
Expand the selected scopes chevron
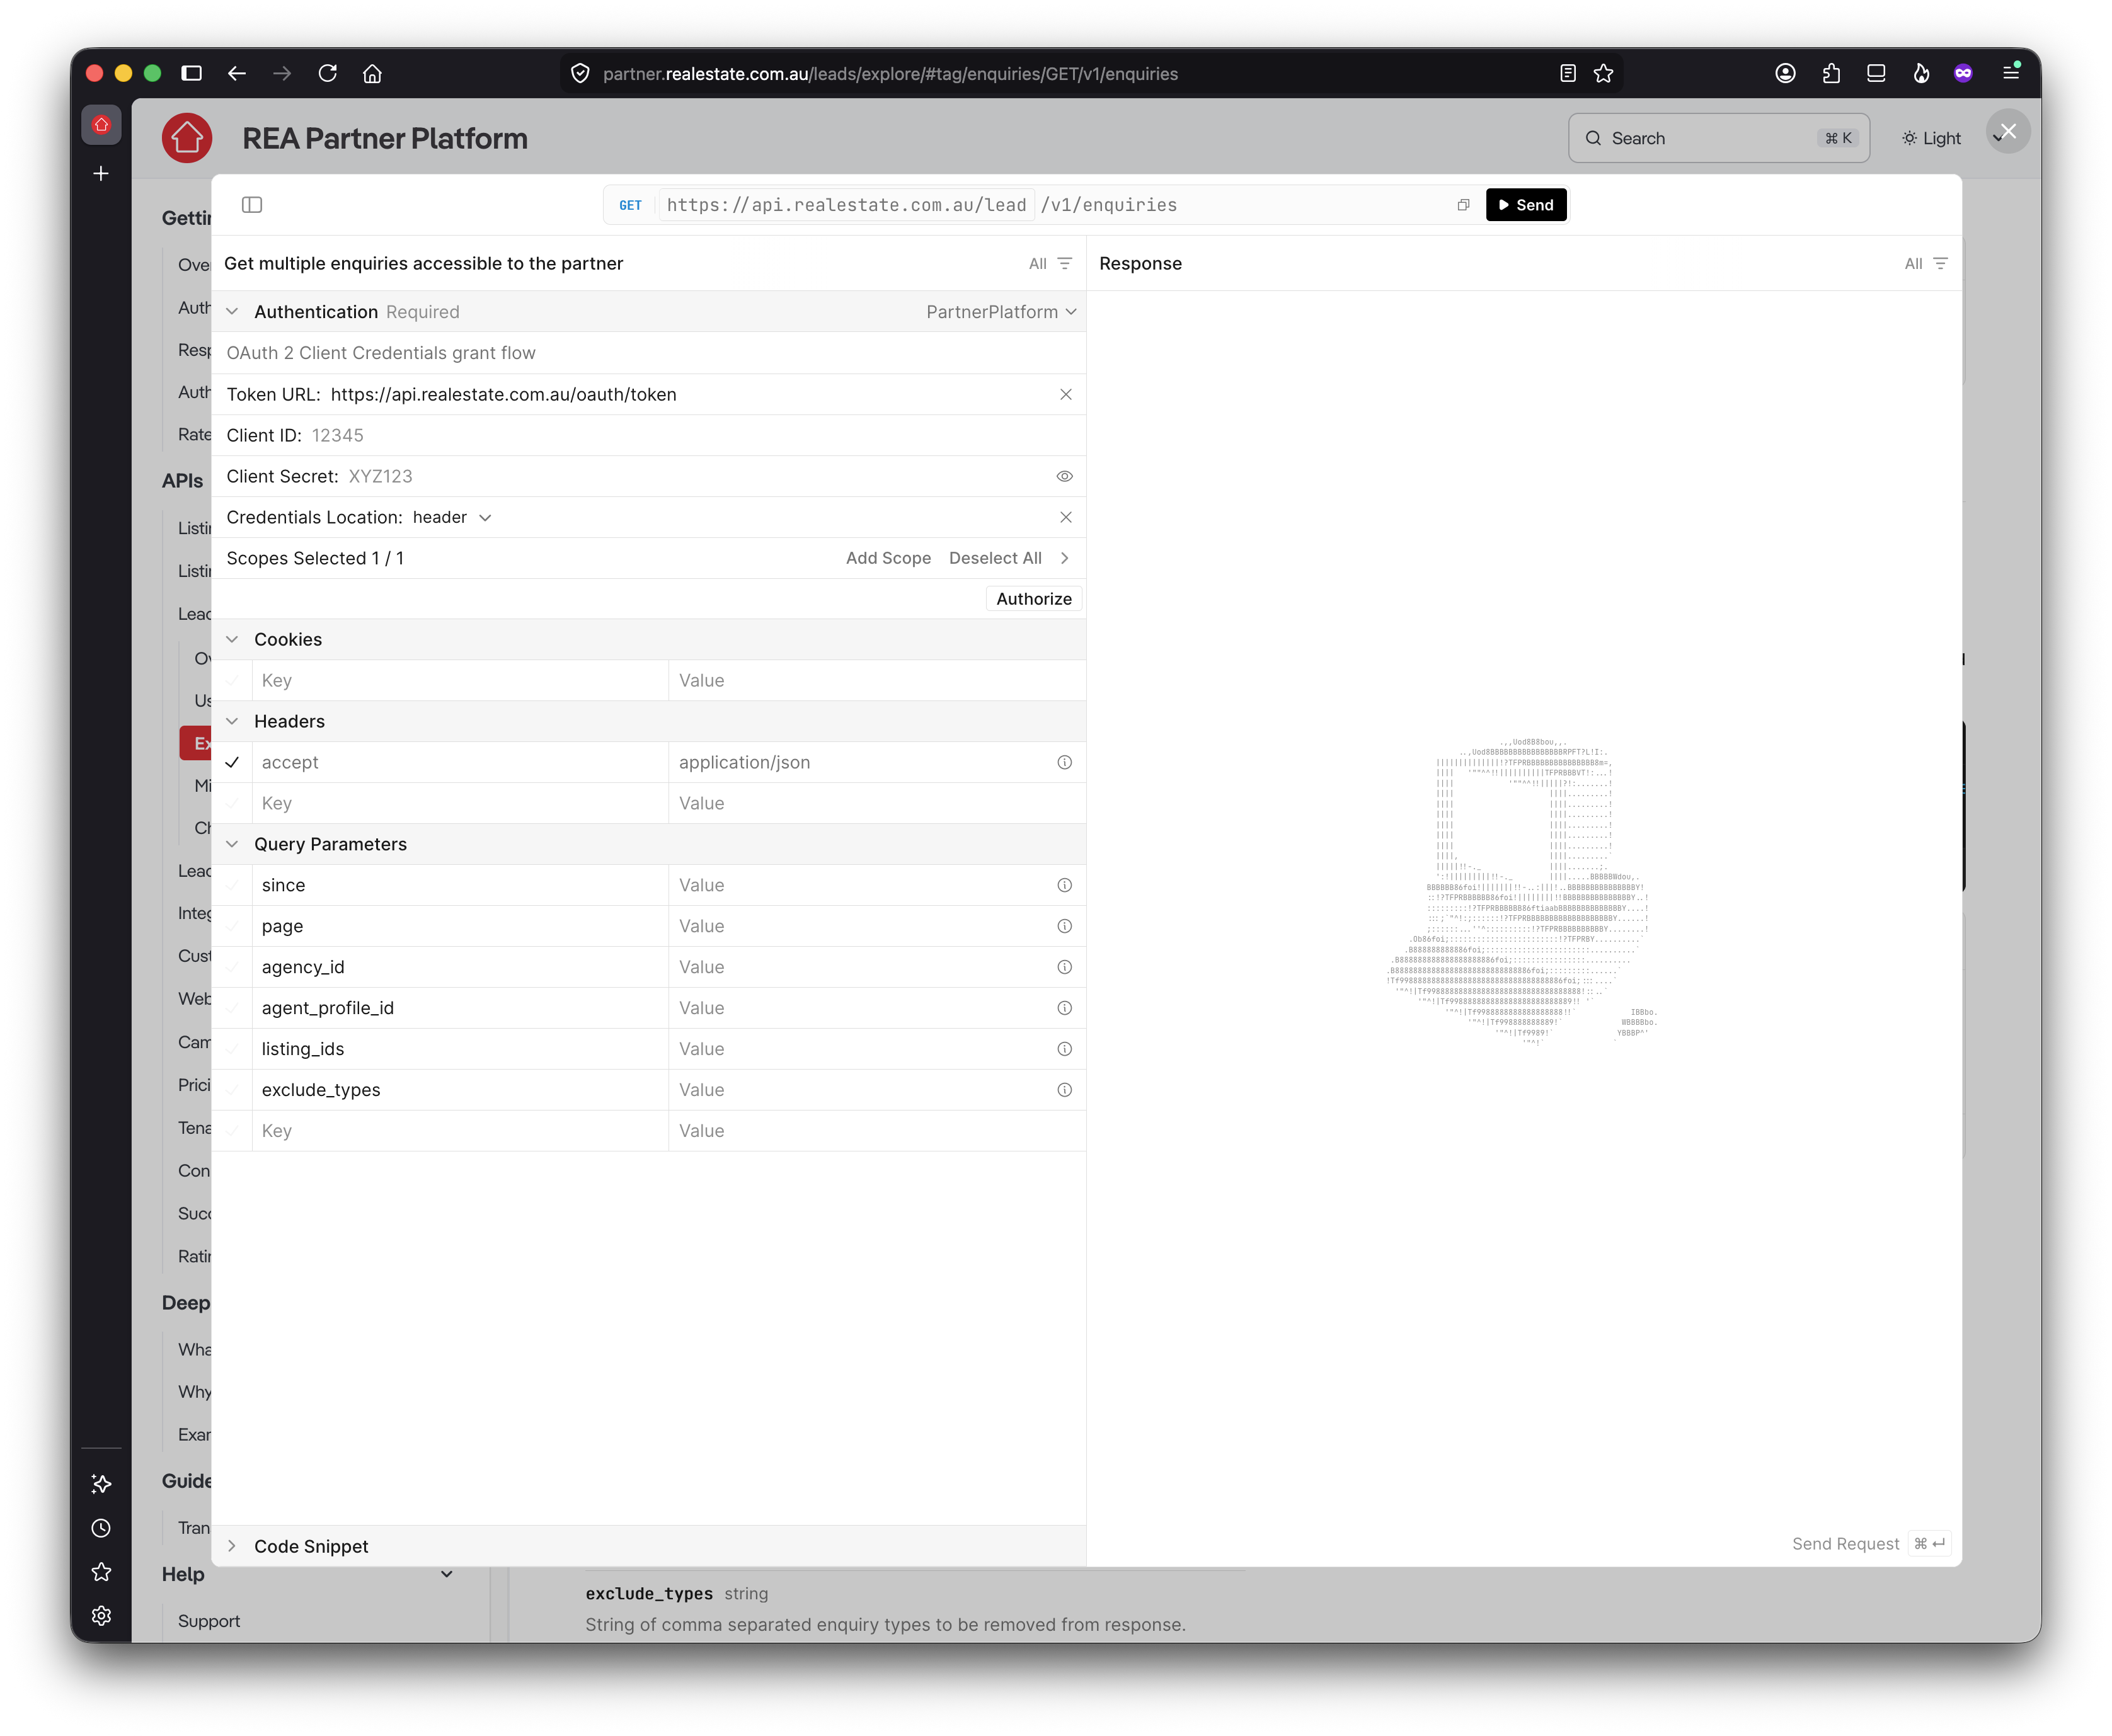1065,559
